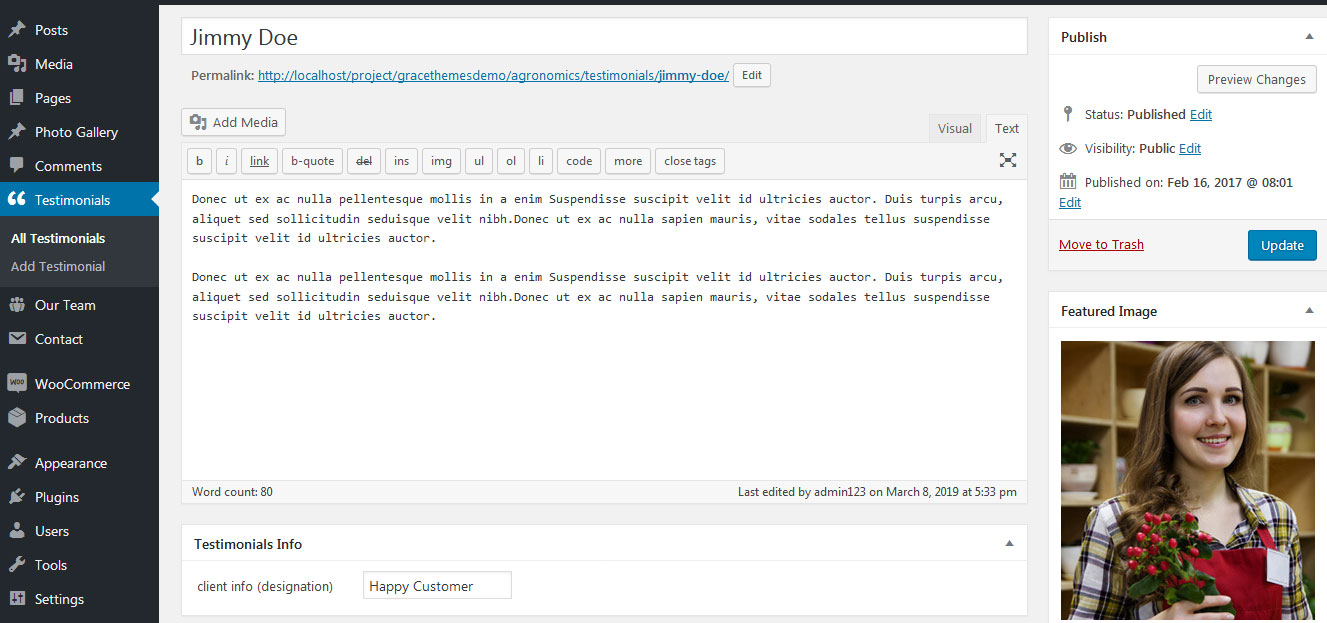Screen dimensions: 1327x623
Task: Click inside the testimonial text editor
Action: (604, 330)
